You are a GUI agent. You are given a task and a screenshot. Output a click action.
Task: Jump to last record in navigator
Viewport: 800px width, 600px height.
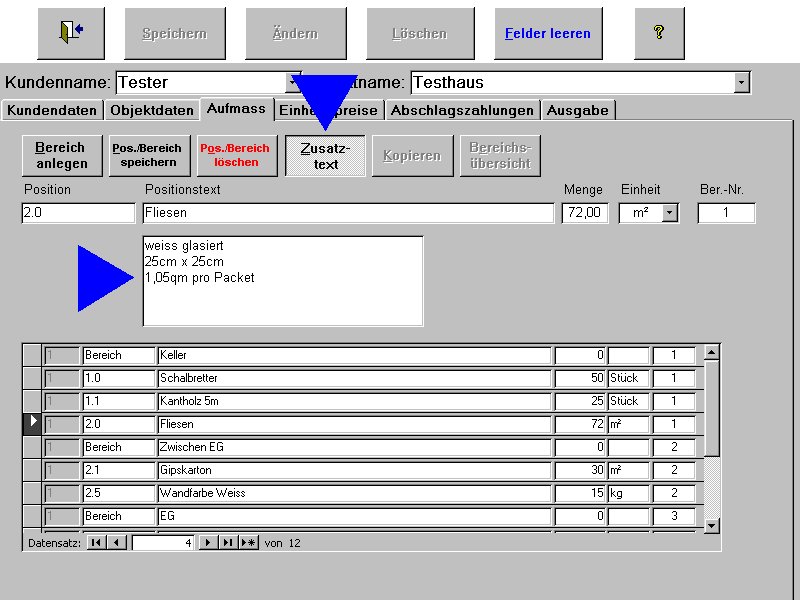(228, 543)
